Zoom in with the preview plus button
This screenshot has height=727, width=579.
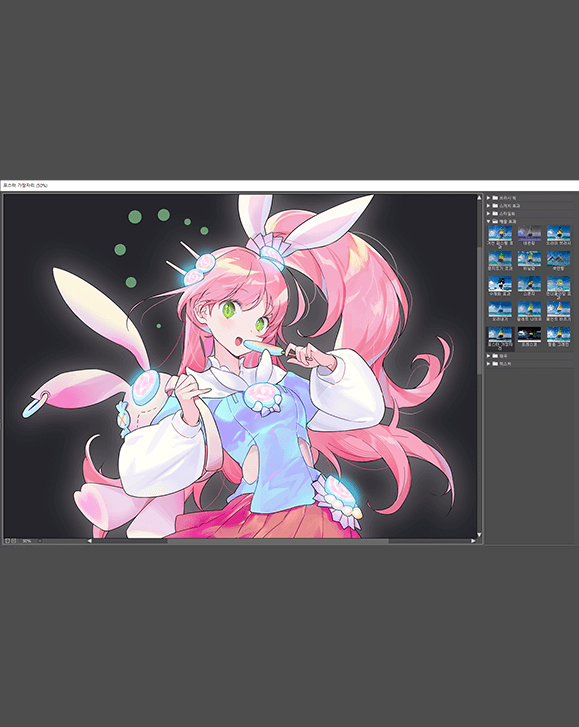click(x=13, y=541)
